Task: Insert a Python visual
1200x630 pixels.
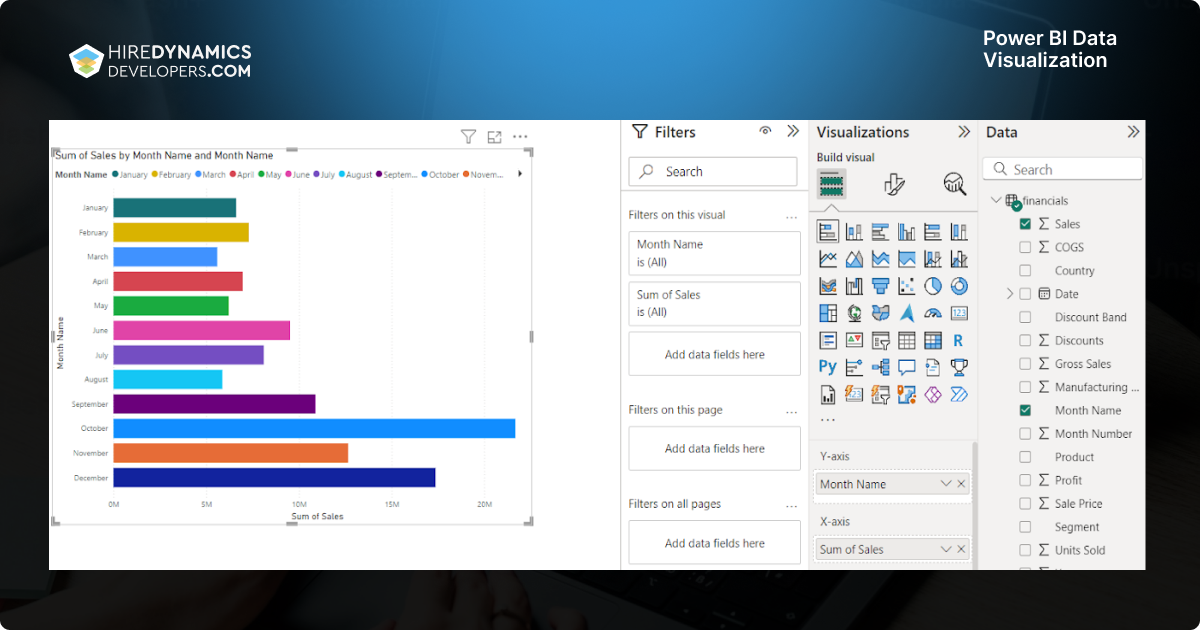Action: pyautogui.click(x=828, y=367)
